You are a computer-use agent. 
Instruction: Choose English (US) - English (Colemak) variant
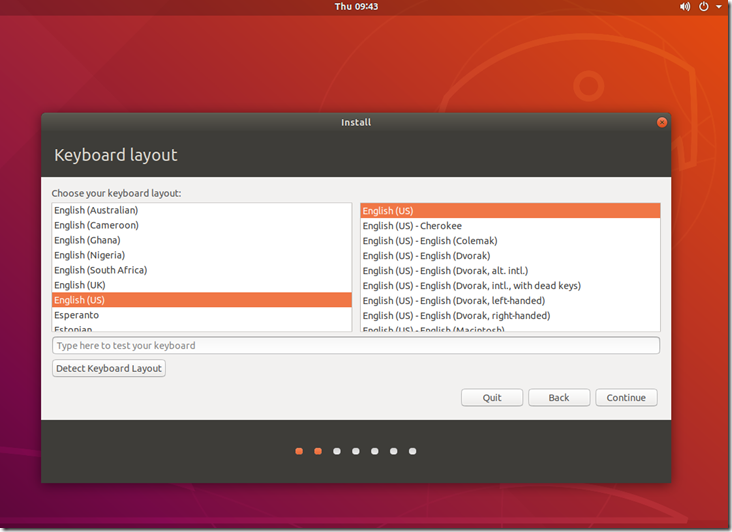510,241
